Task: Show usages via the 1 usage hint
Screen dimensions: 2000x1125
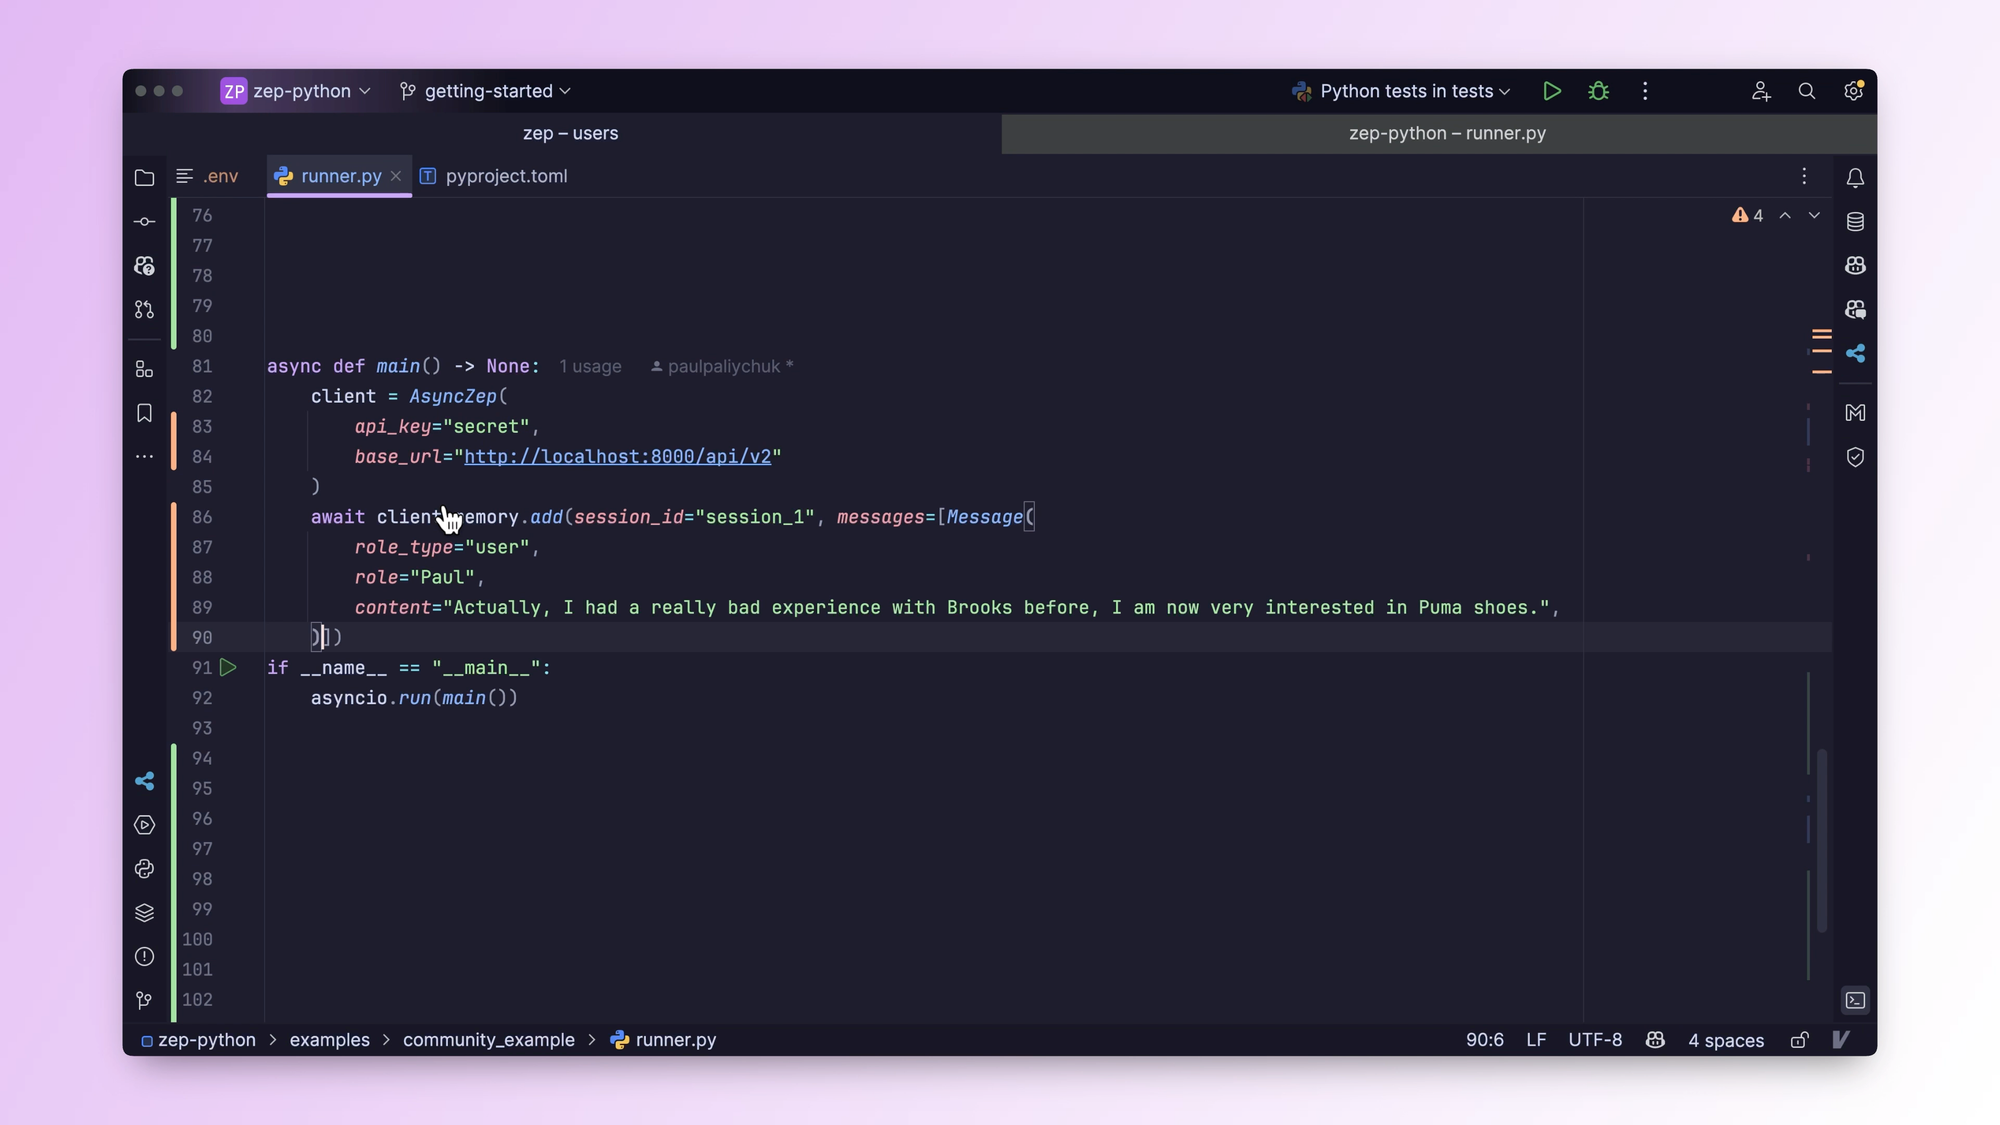Action: [590, 366]
